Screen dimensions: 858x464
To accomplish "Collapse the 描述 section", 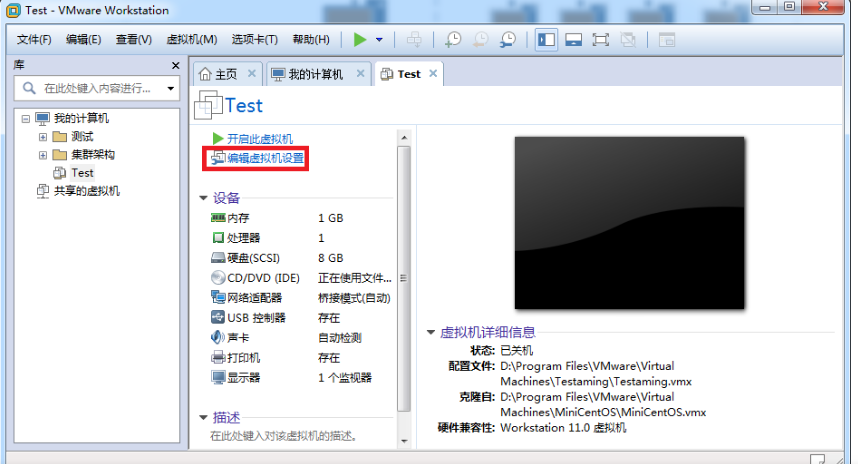I will [x=203, y=417].
